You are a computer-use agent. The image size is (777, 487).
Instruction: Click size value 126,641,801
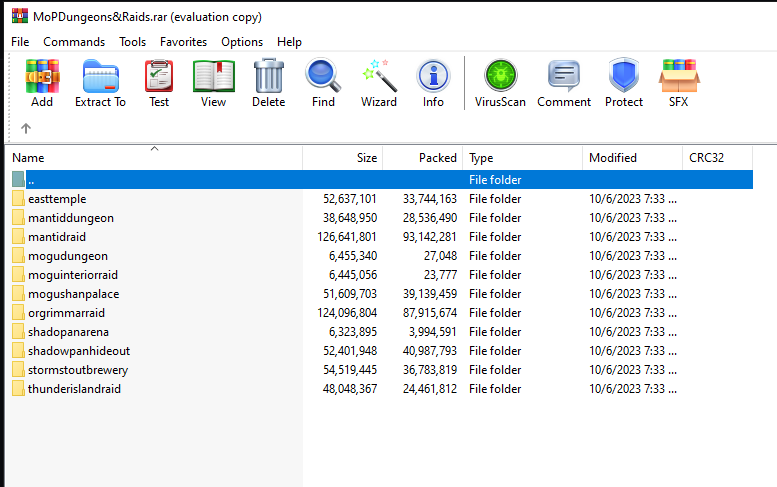(x=347, y=237)
